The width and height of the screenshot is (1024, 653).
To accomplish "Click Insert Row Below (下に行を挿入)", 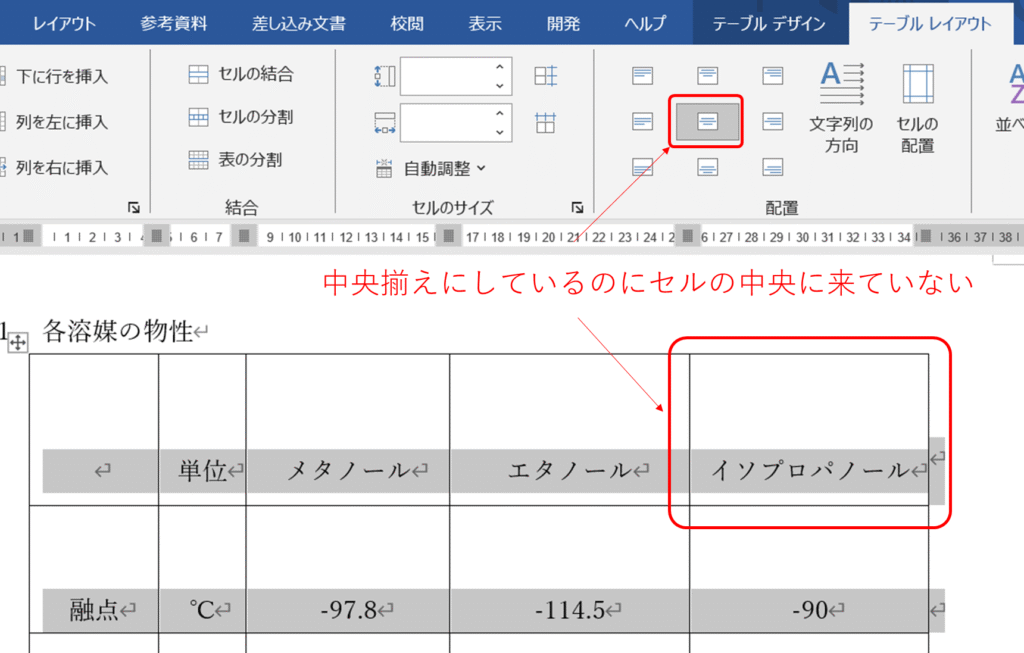I will click(x=60, y=76).
